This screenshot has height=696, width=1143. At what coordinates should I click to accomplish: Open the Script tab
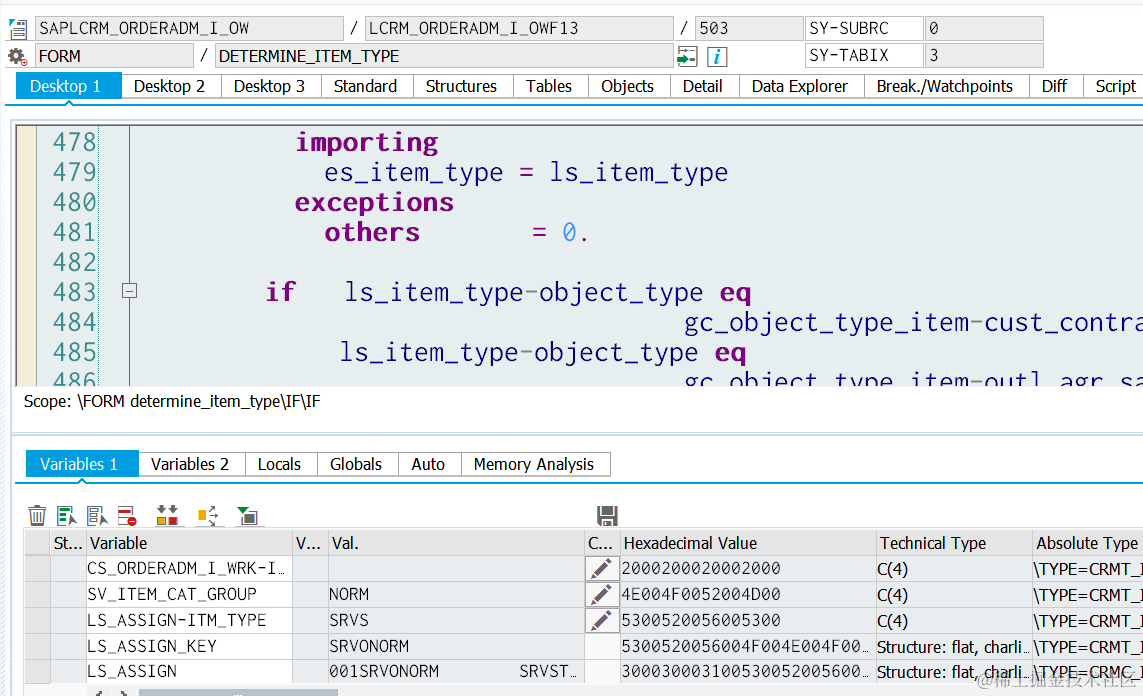pyautogui.click(x=1115, y=86)
